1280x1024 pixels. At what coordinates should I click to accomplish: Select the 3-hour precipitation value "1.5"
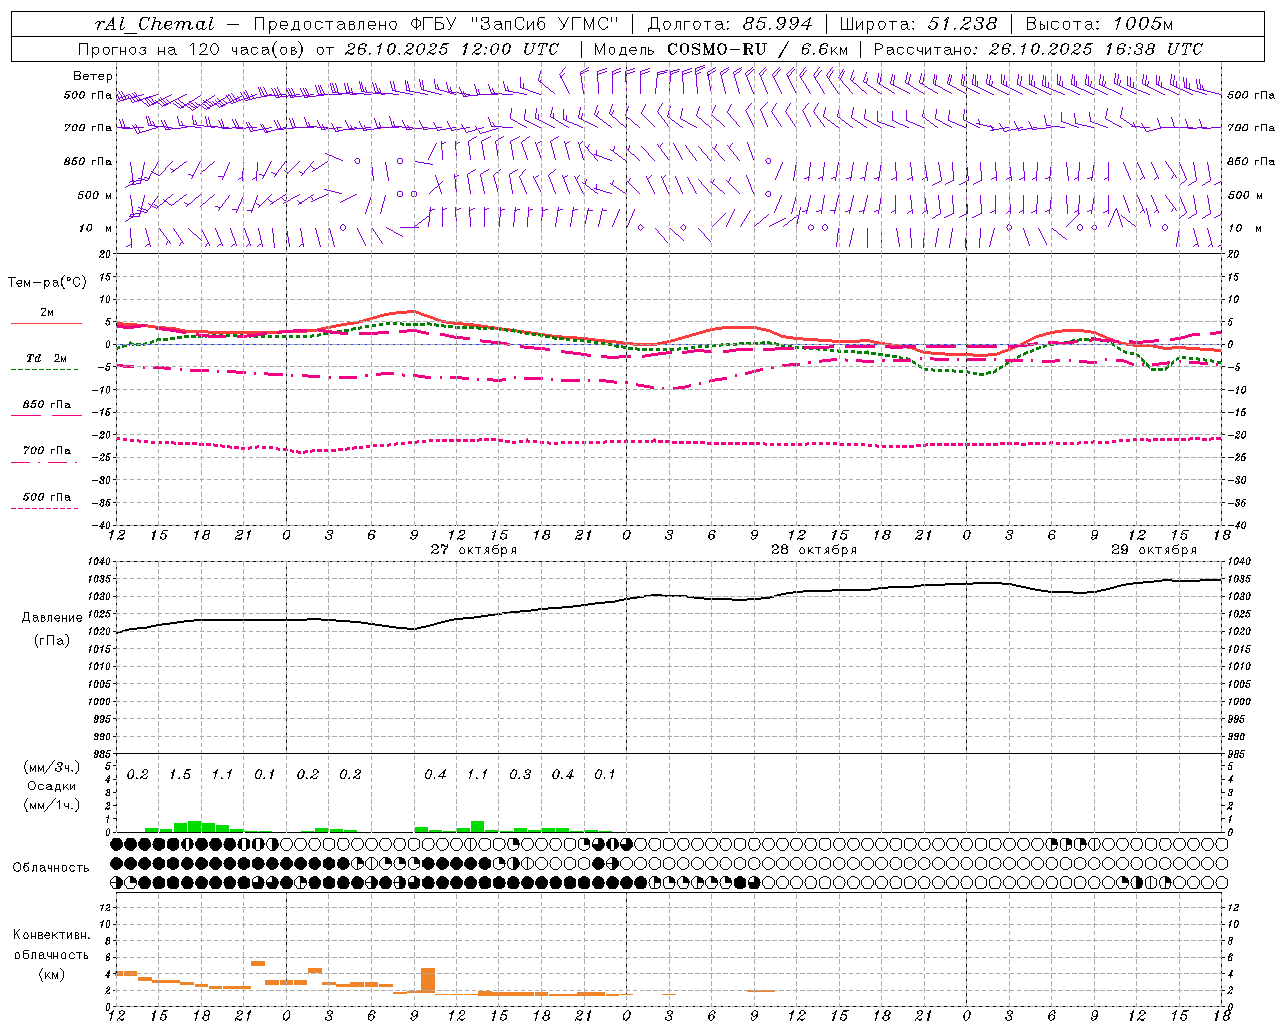coord(180,775)
